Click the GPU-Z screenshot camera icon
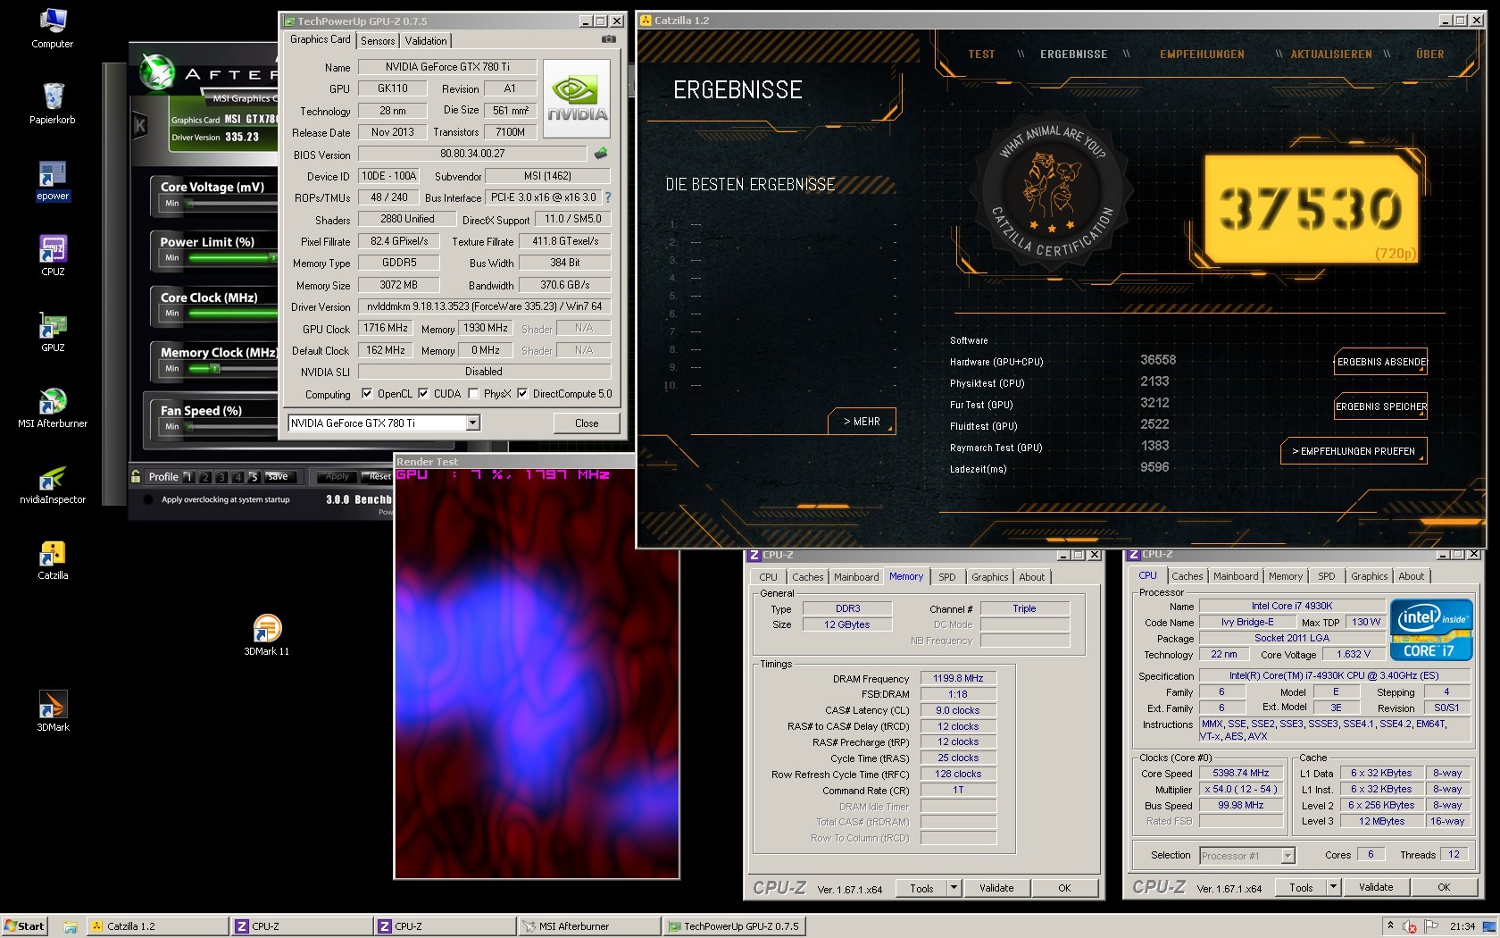 click(608, 39)
